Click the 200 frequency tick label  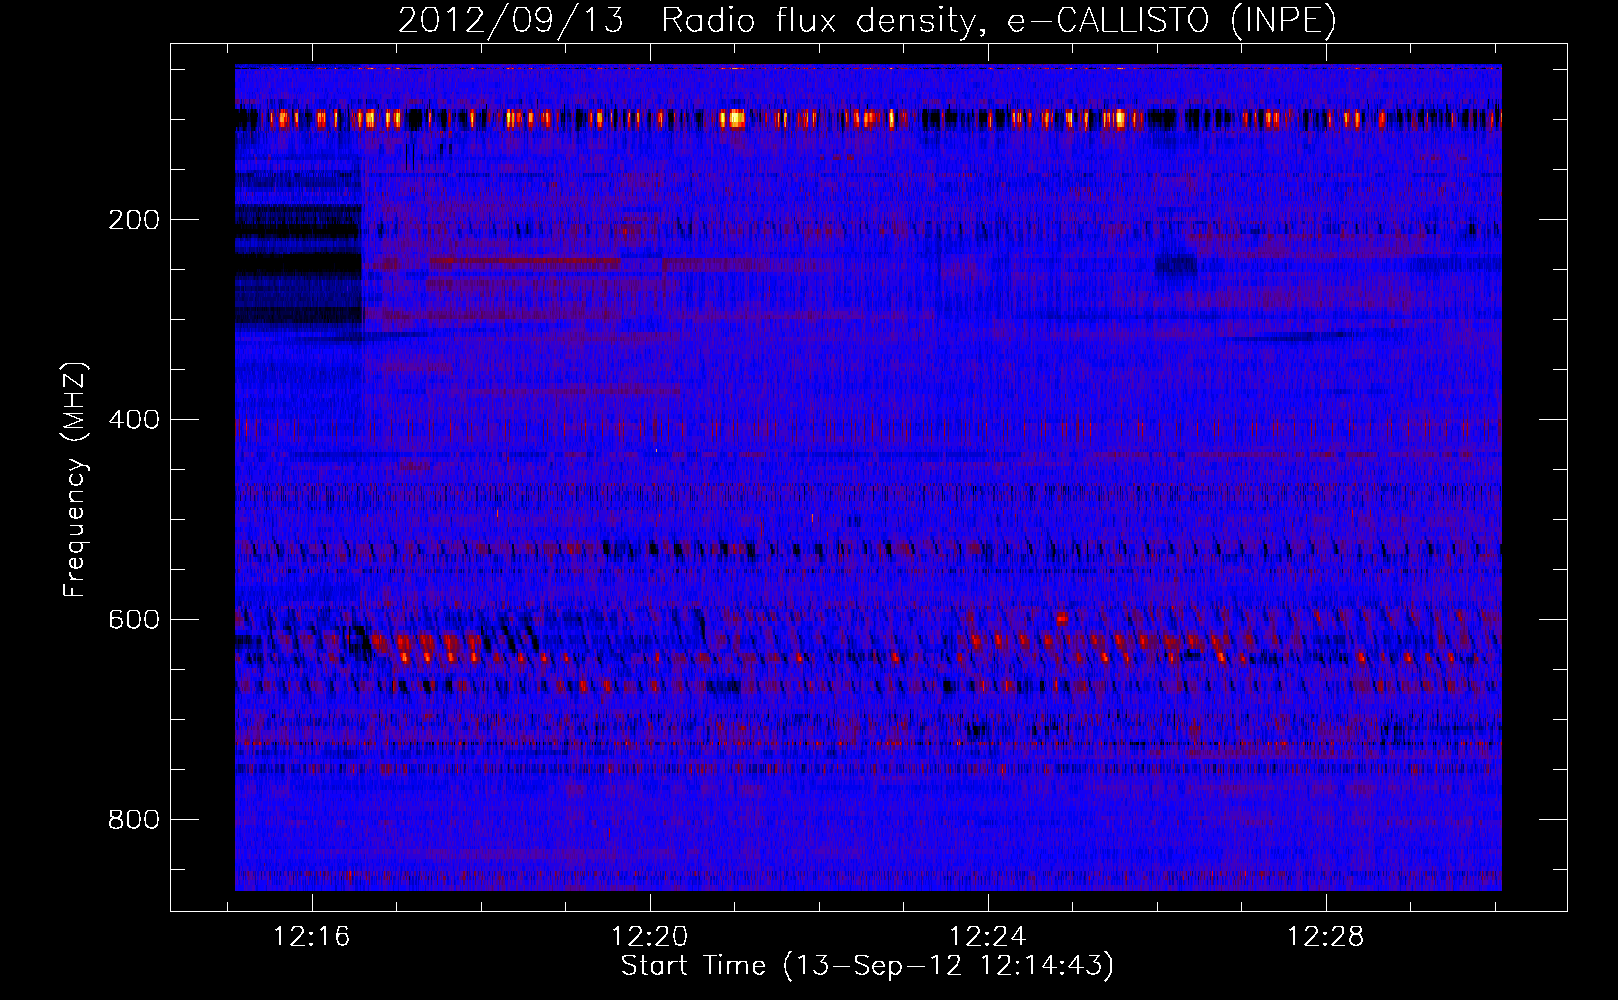134,220
